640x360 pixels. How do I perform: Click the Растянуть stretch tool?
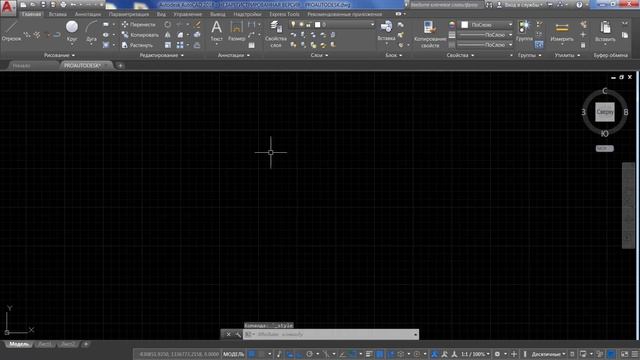(138, 45)
